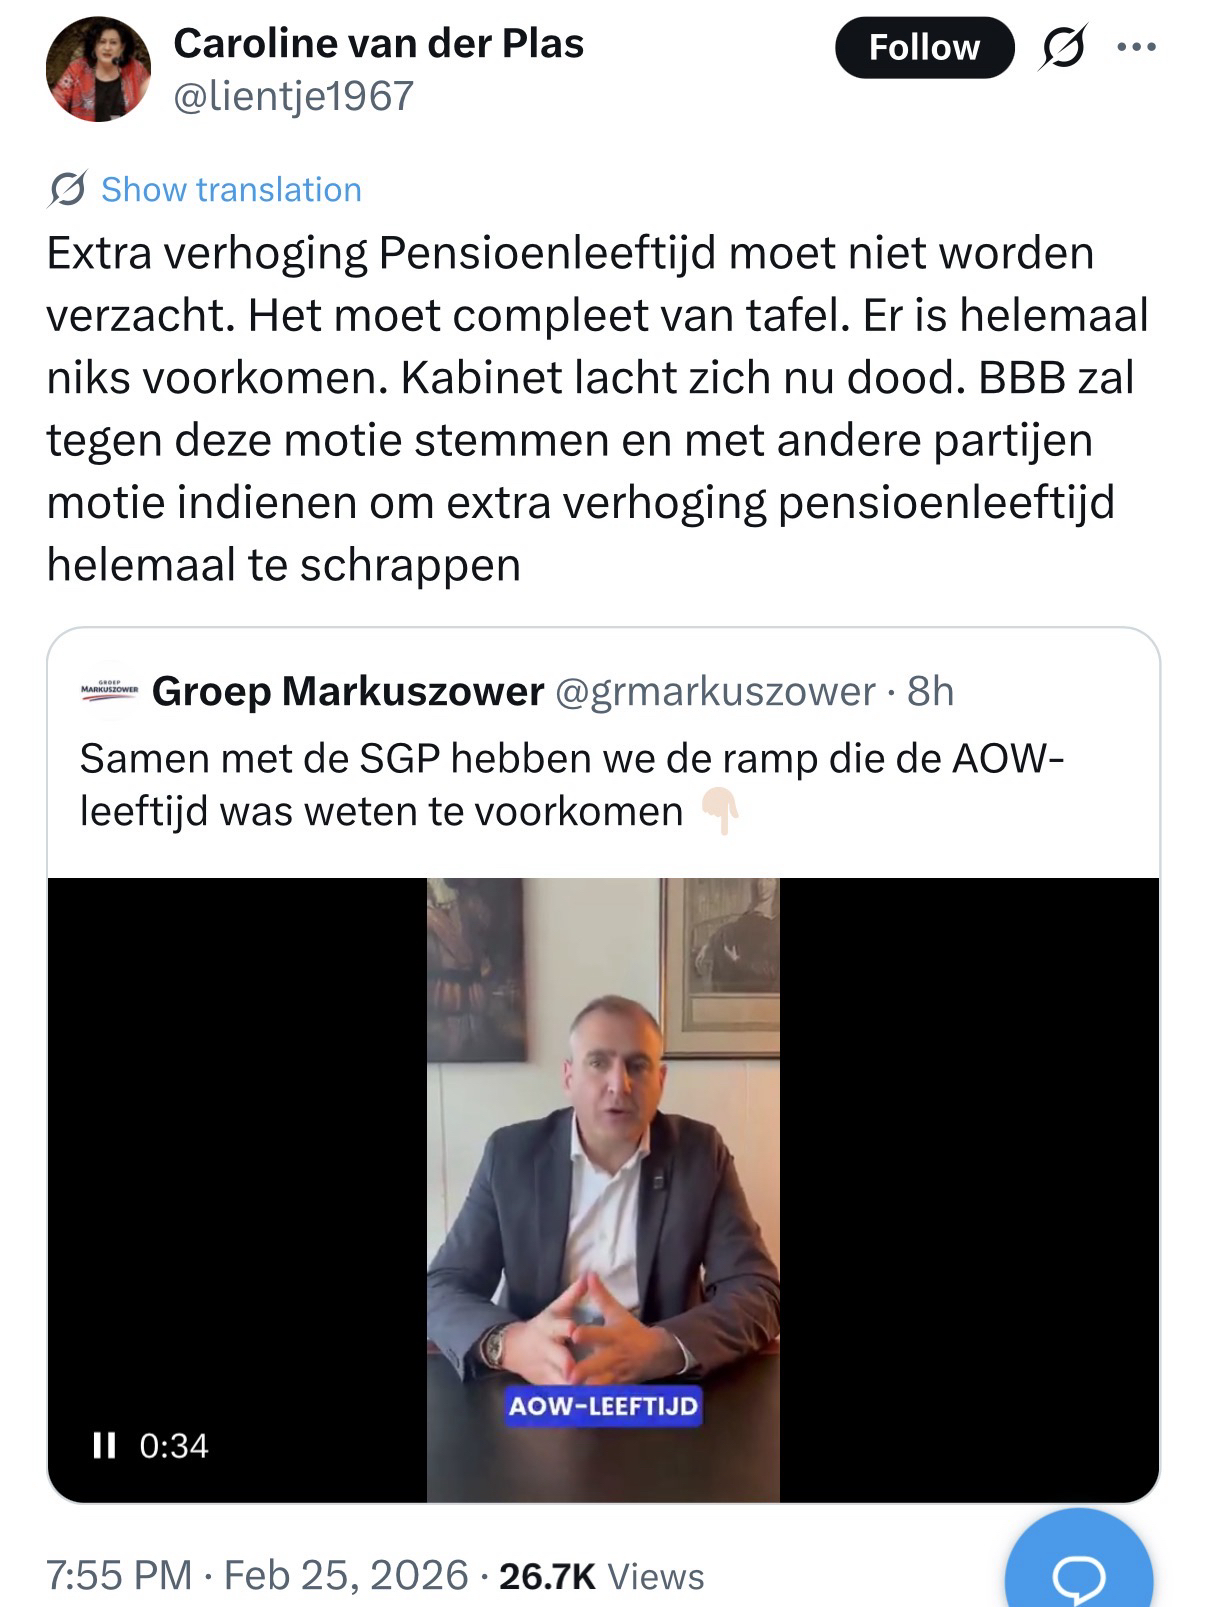Click the Groep Markuszower account name
The image size is (1206, 1607).
347,691
